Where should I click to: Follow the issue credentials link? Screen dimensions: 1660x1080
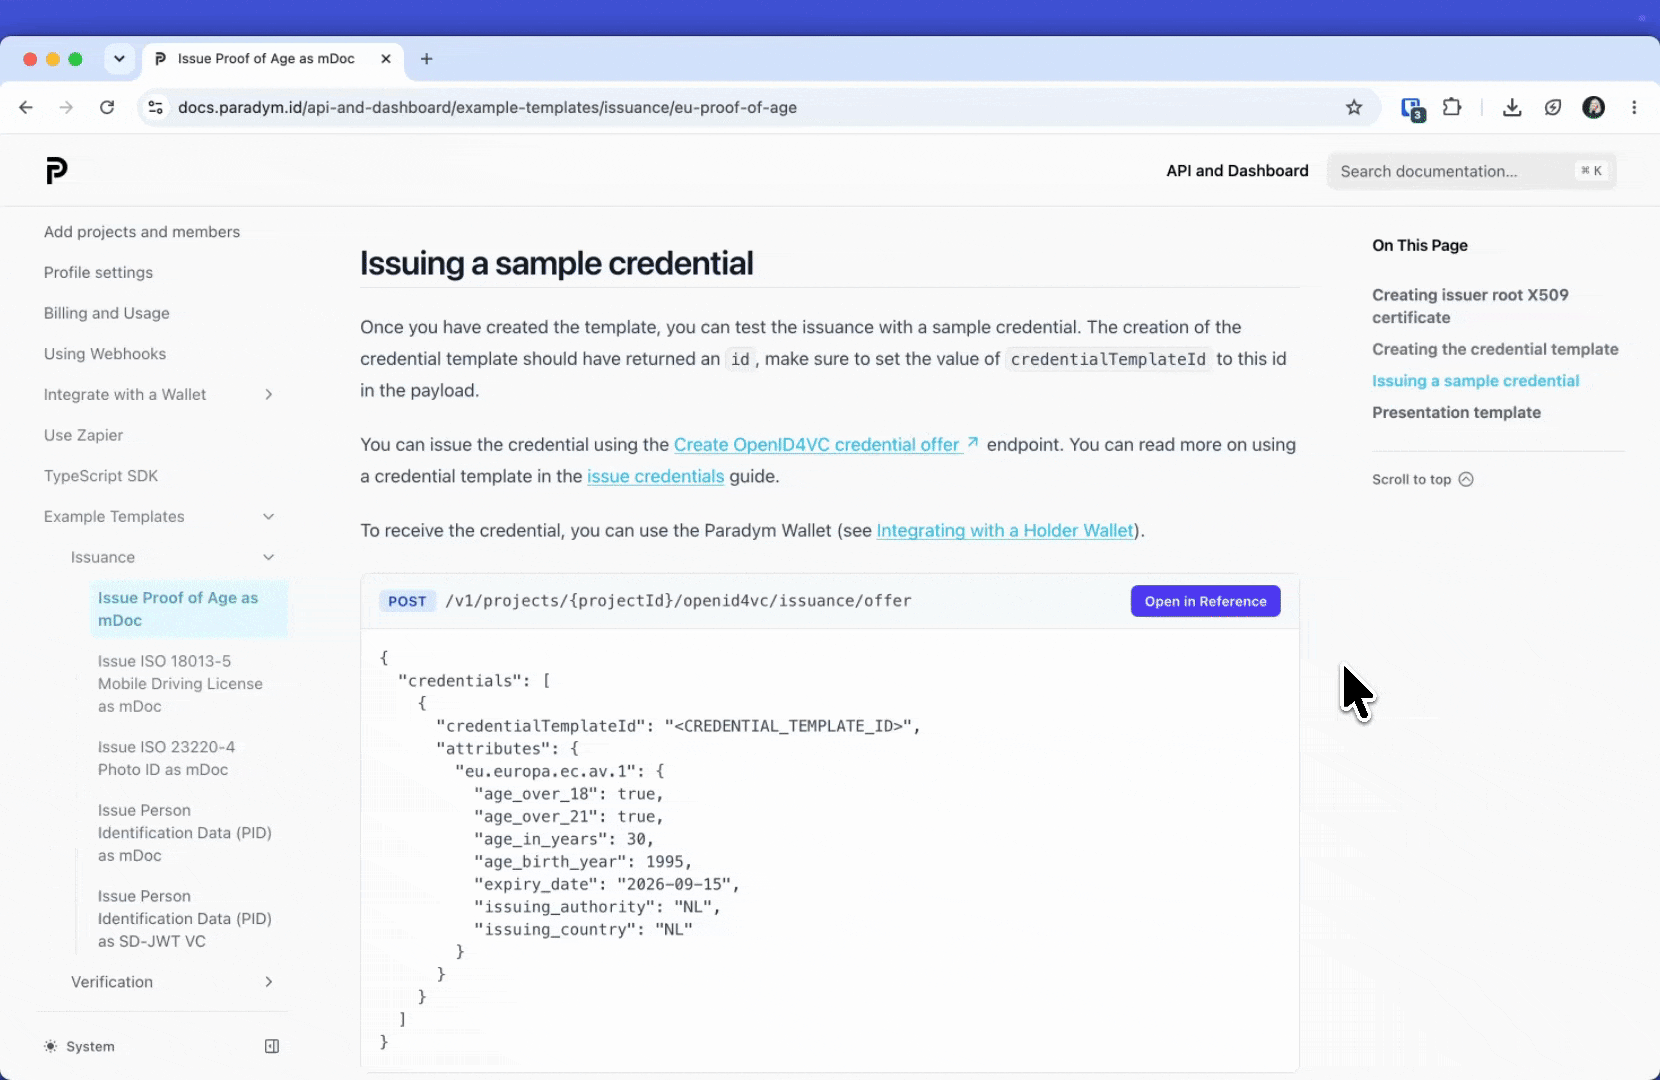point(655,476)
